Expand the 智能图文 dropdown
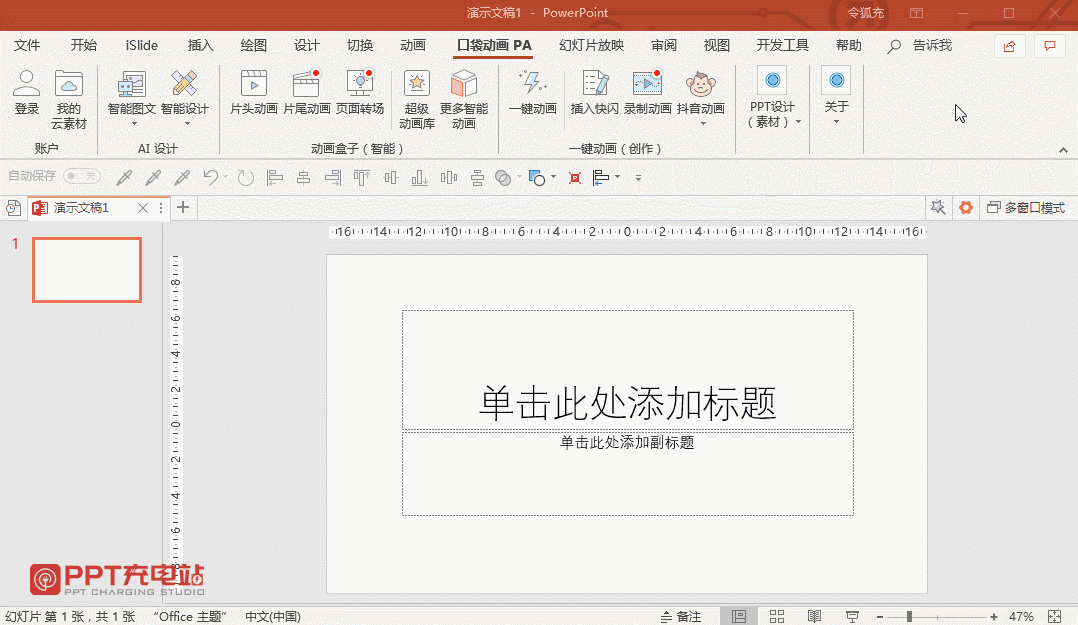Viewport: 1078px width, 625px height. point(133,124)
